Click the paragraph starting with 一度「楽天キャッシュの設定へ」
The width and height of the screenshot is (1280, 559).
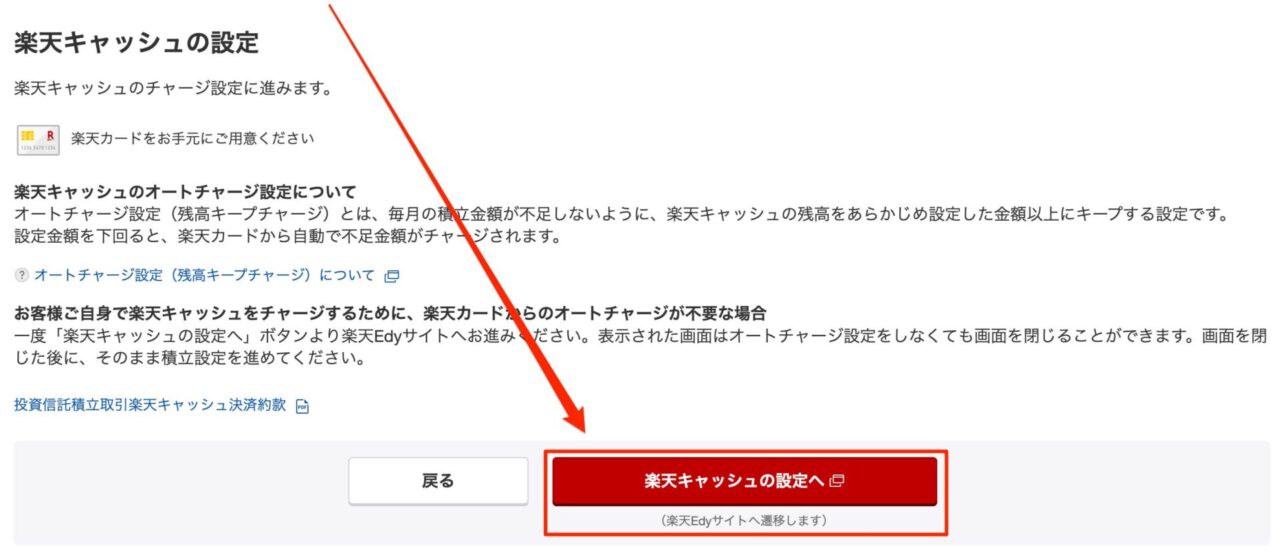point(640,346)
